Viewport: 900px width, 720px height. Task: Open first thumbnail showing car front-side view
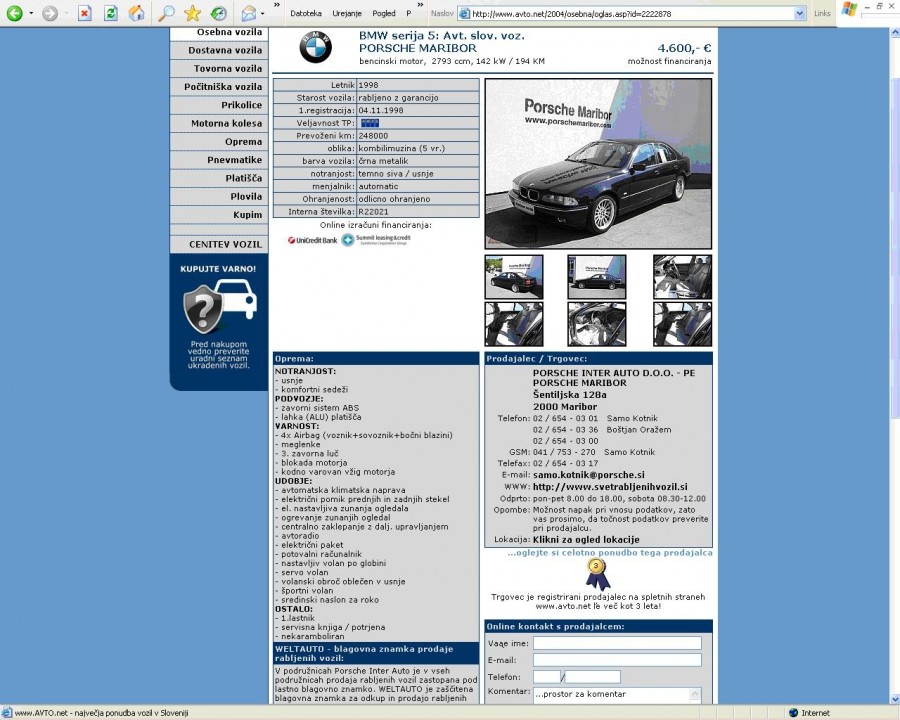(514, 277)
